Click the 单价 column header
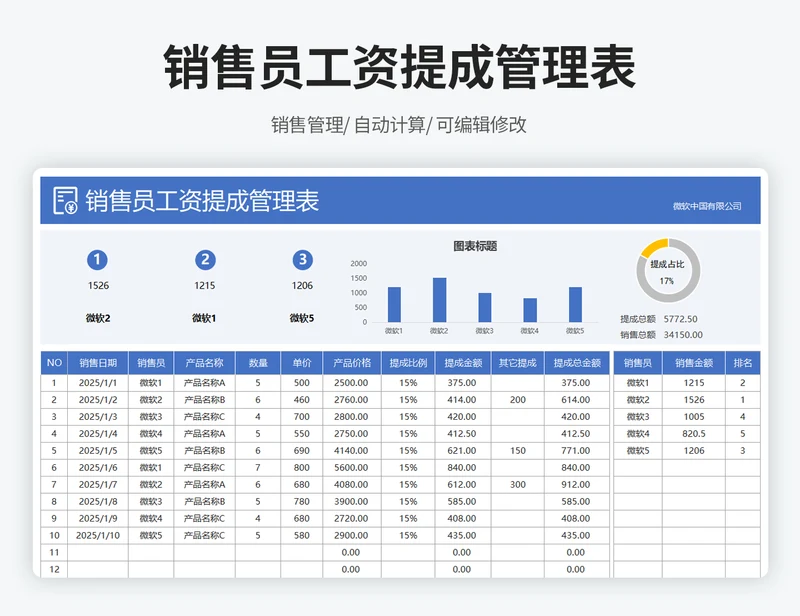This screenshot has height=616, width=800. coord(302,363)
